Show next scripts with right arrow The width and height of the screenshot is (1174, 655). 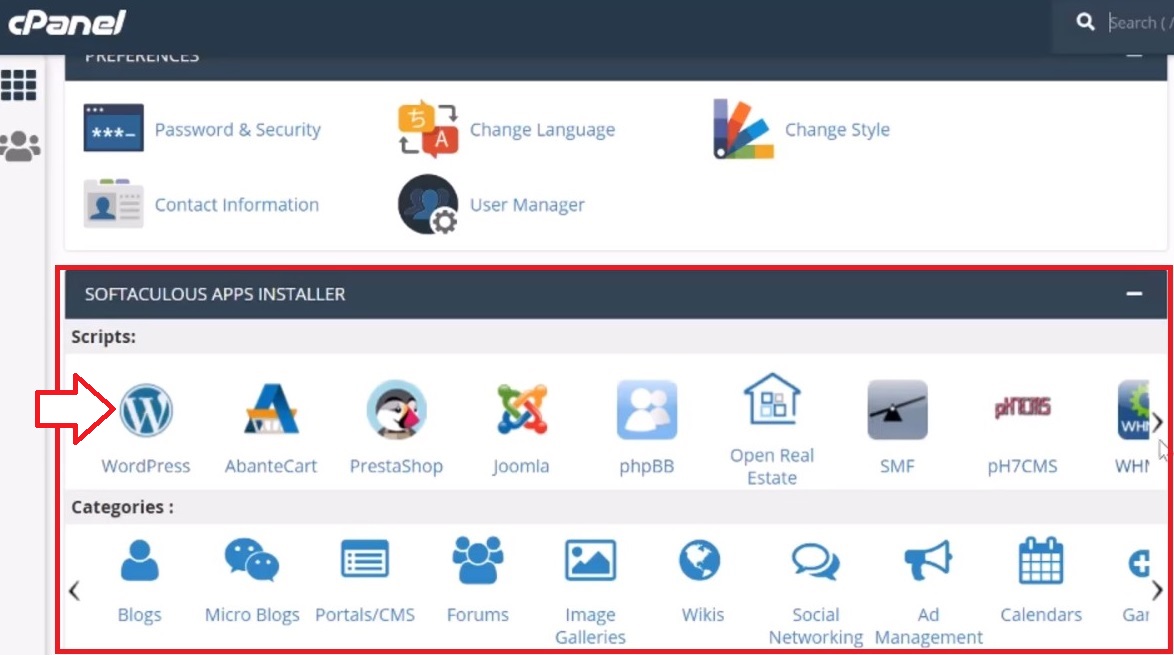click(1158, 422)
